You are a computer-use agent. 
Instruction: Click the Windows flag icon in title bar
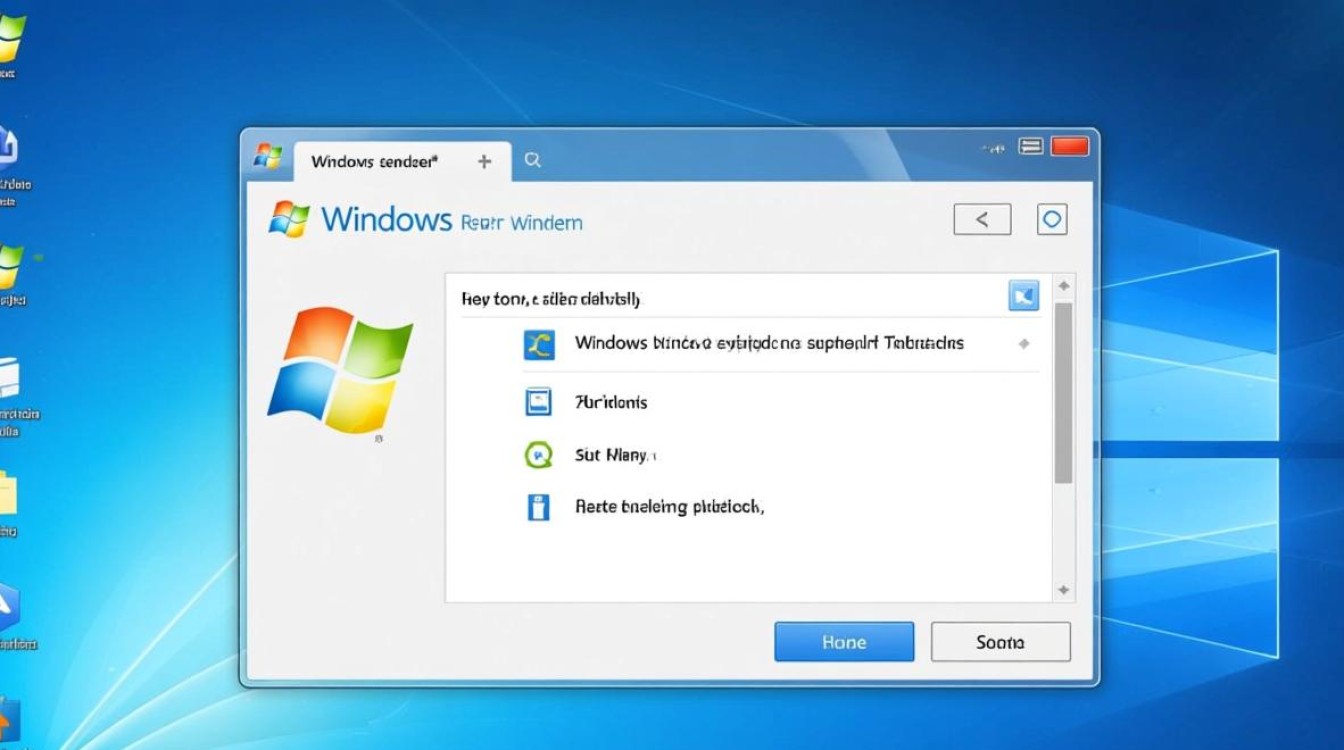point(267,156)
